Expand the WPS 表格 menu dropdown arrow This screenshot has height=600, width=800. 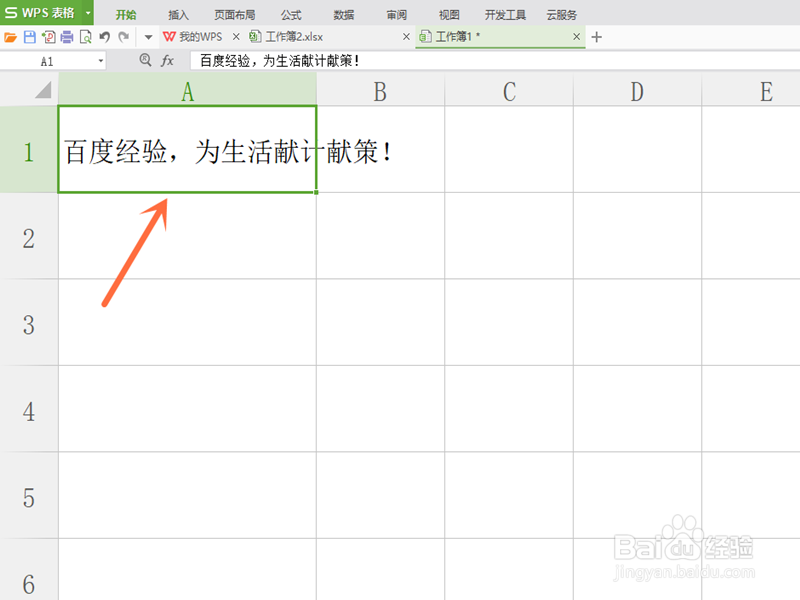coord(88,12)
